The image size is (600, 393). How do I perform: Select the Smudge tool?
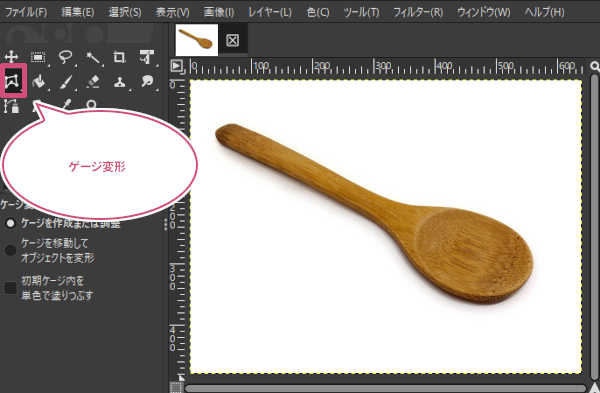(147, 82)
